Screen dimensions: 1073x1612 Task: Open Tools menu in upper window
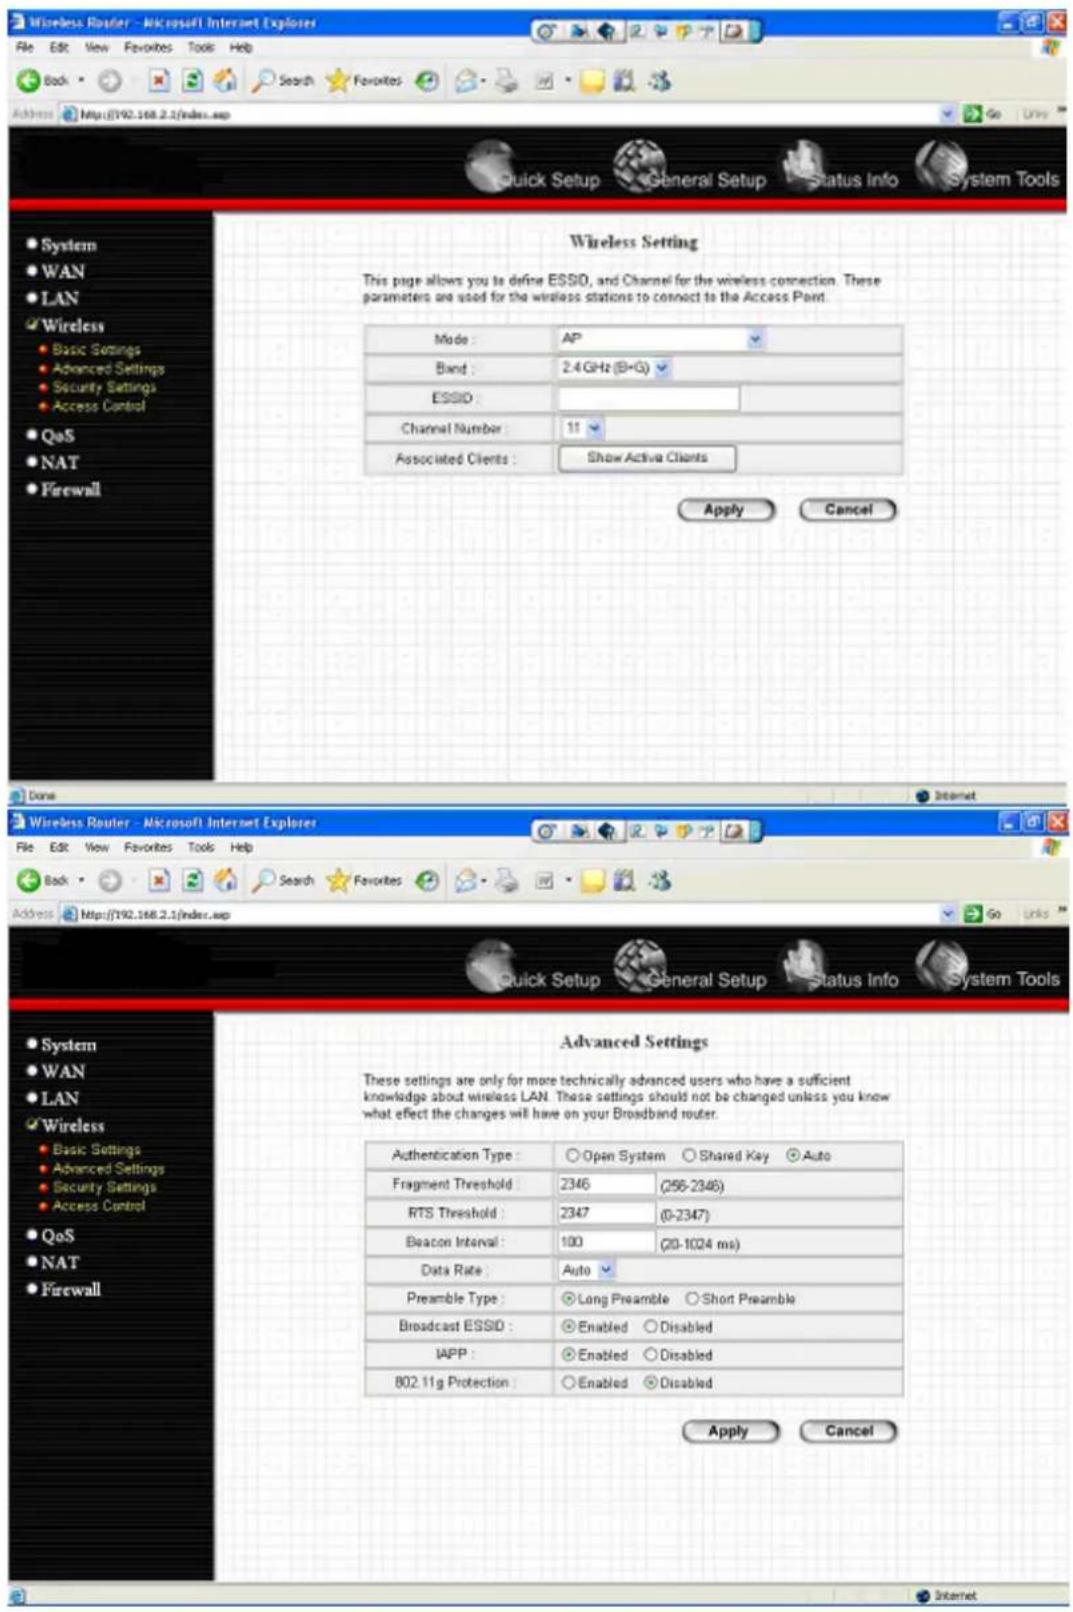tap(201, 47)
